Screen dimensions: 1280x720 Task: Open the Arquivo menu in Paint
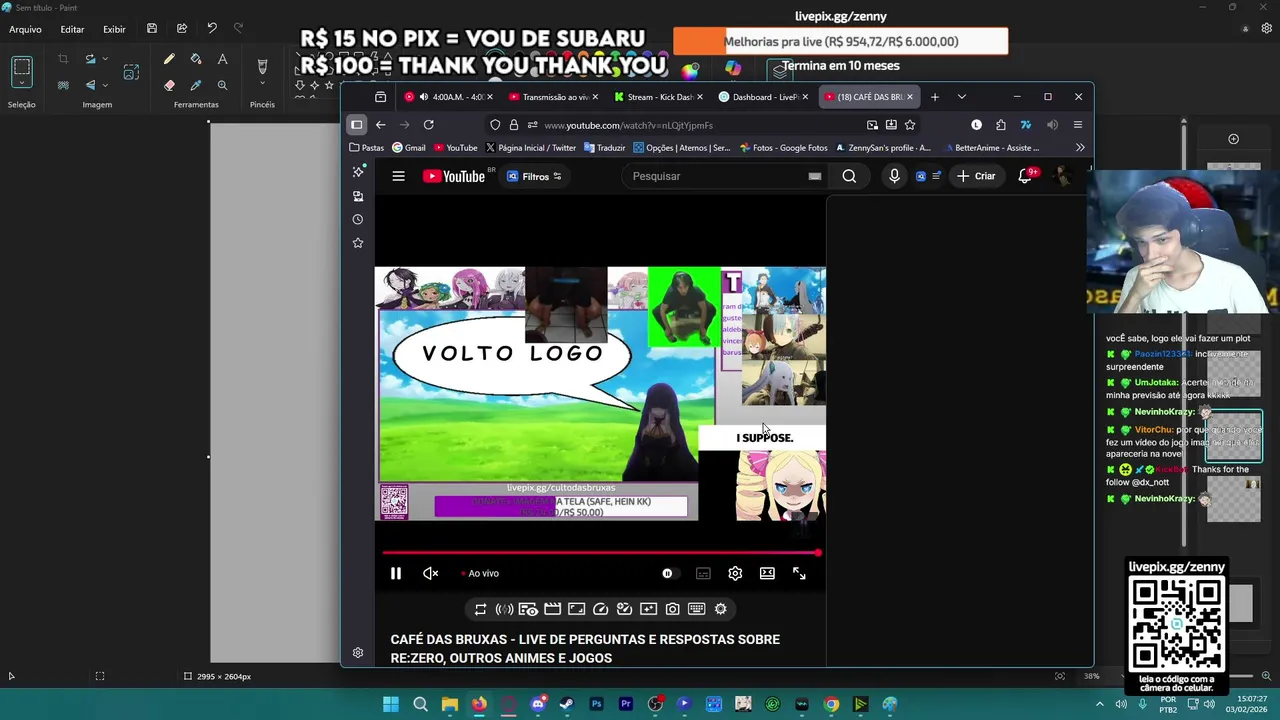point(26,29)
